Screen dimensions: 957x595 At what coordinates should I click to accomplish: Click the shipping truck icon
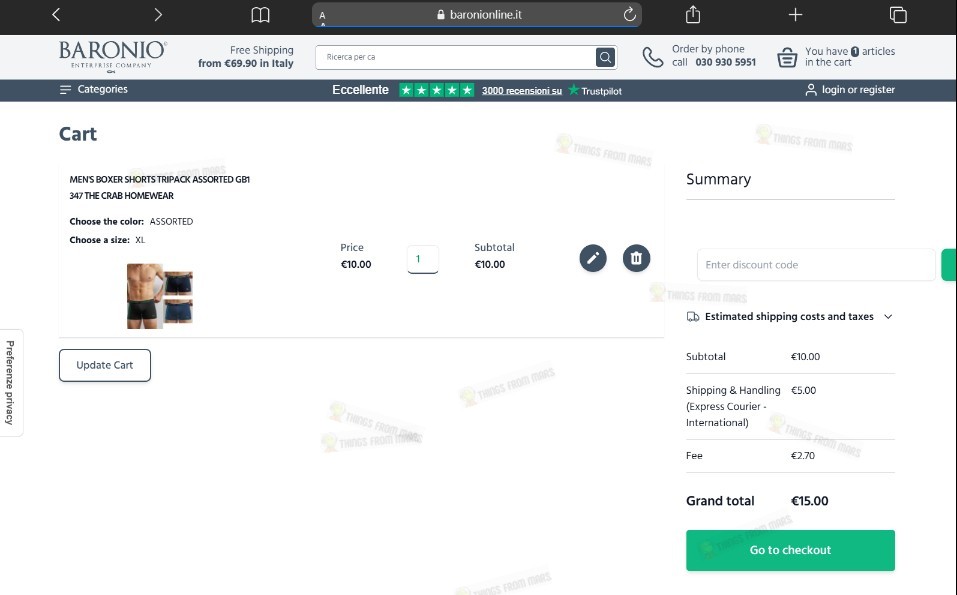click(x=693, y=317)
